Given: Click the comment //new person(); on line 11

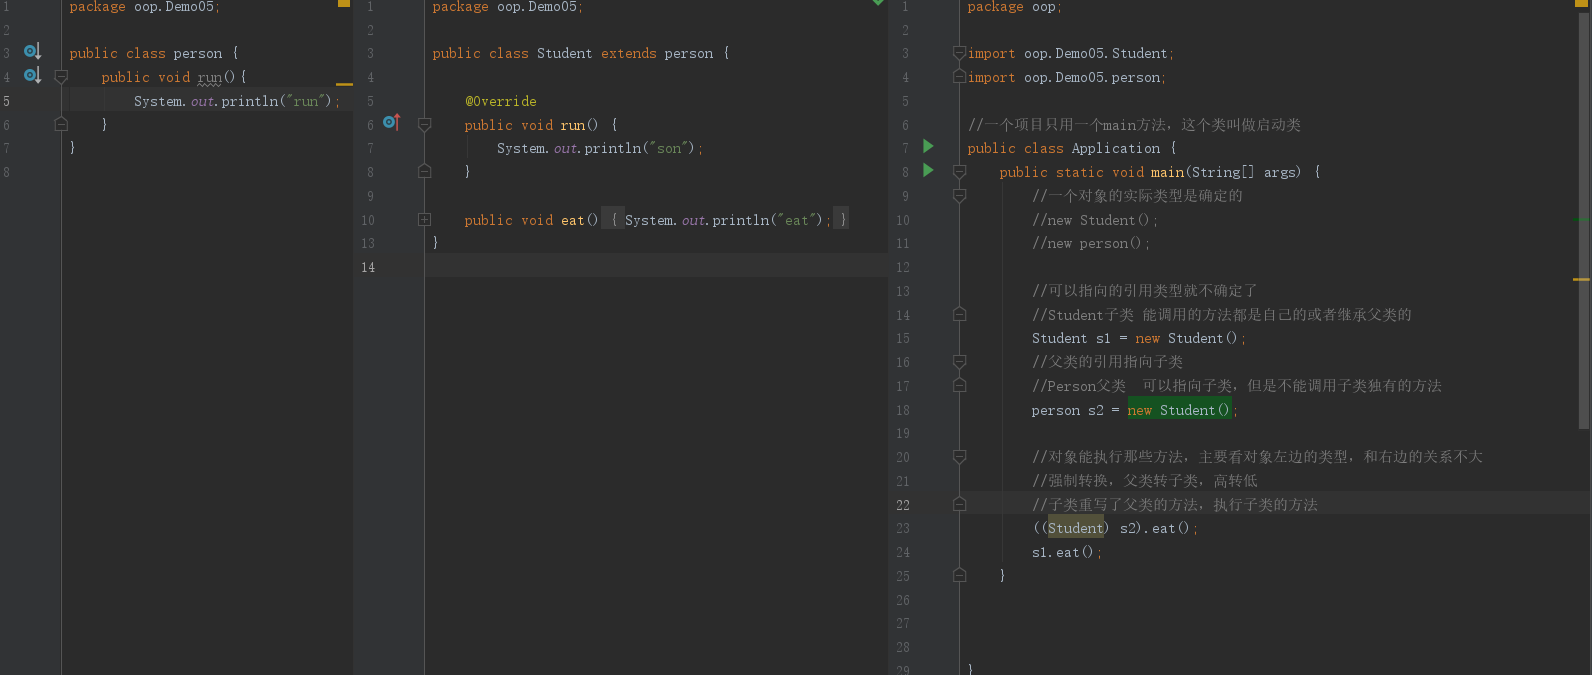Looking at the screenshot, I should 1091,243.
